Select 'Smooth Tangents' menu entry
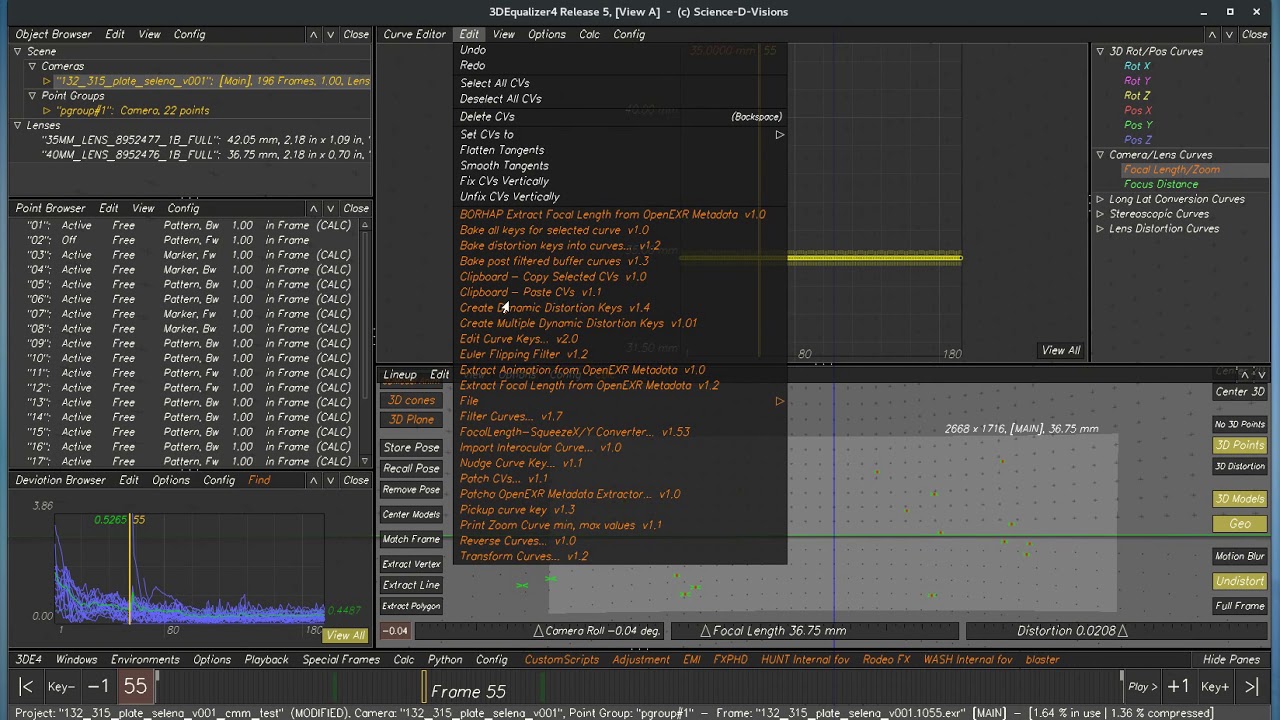The width and height of the screenshot is (1280, 720). [504, 166]
